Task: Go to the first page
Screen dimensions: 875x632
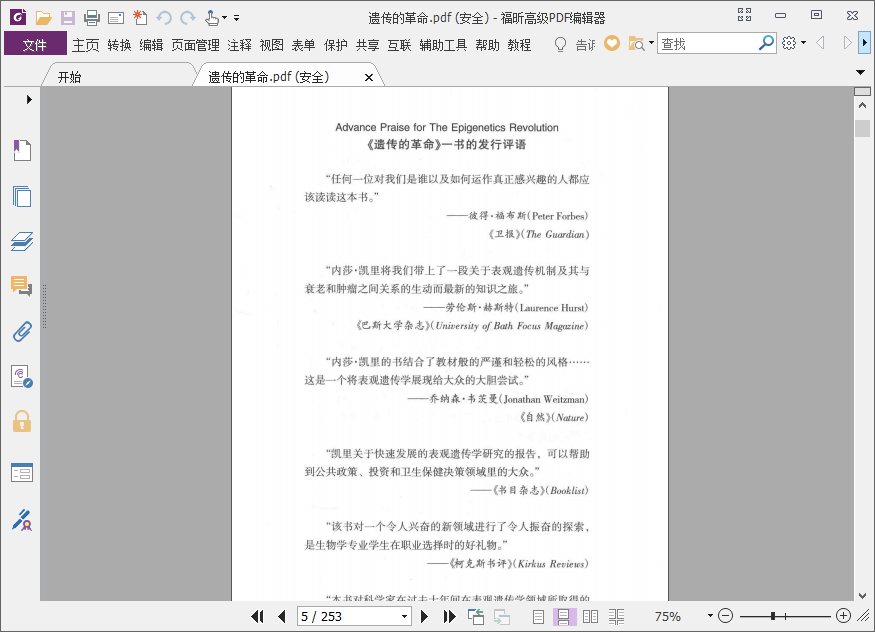Action: click(257, 616)
